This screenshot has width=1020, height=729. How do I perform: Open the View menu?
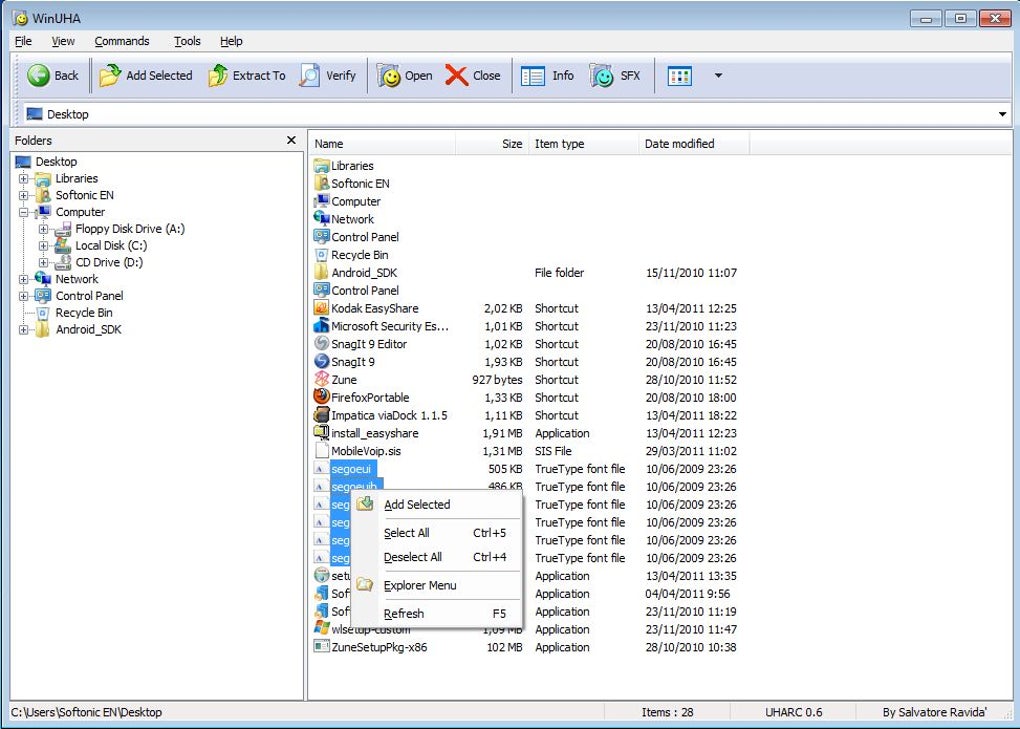pos(63,41)
